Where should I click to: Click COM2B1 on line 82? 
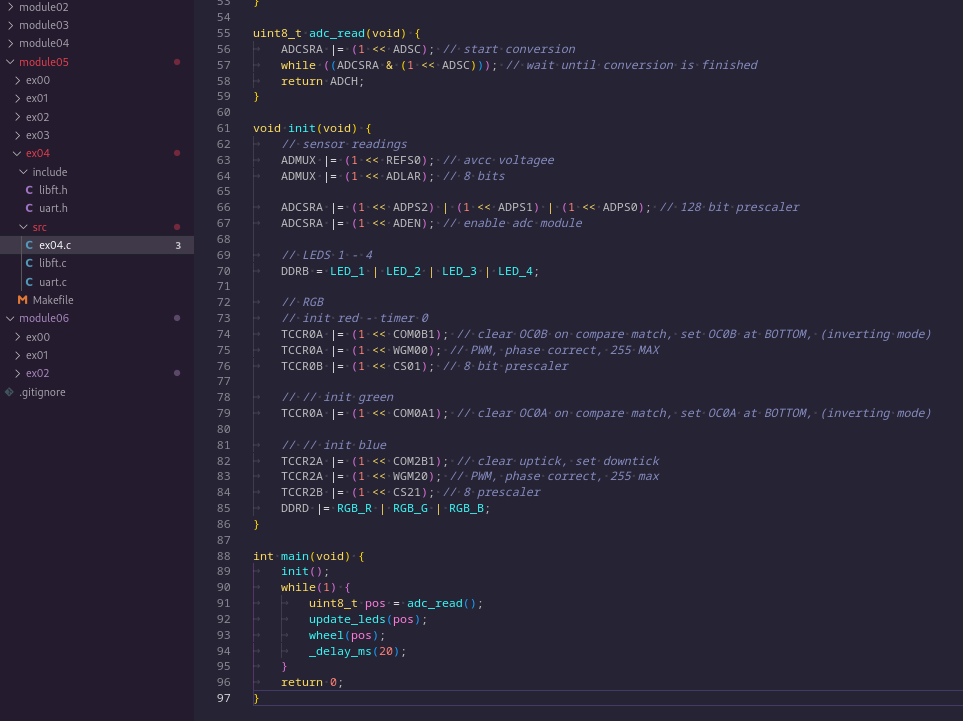coord(413,461)
